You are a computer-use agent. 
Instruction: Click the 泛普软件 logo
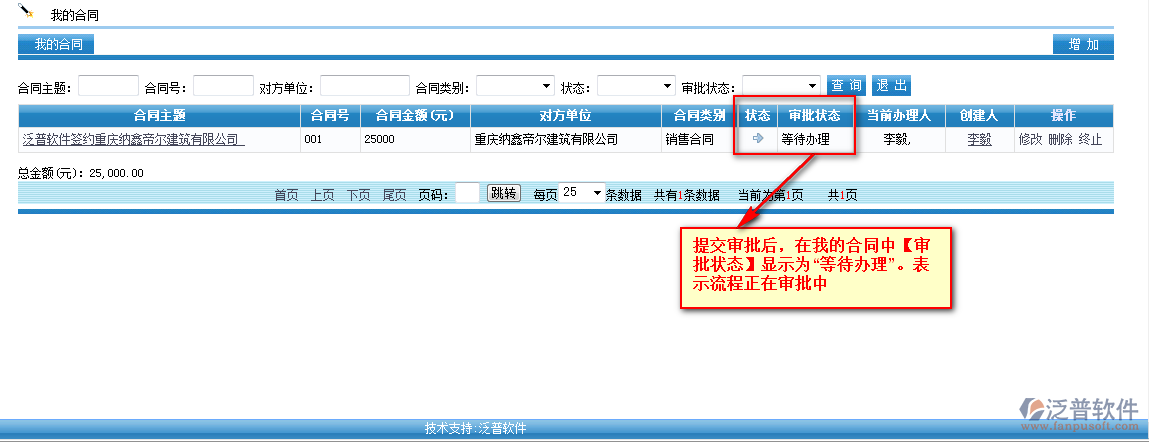pyautogui.click(x=1078, y=413)
